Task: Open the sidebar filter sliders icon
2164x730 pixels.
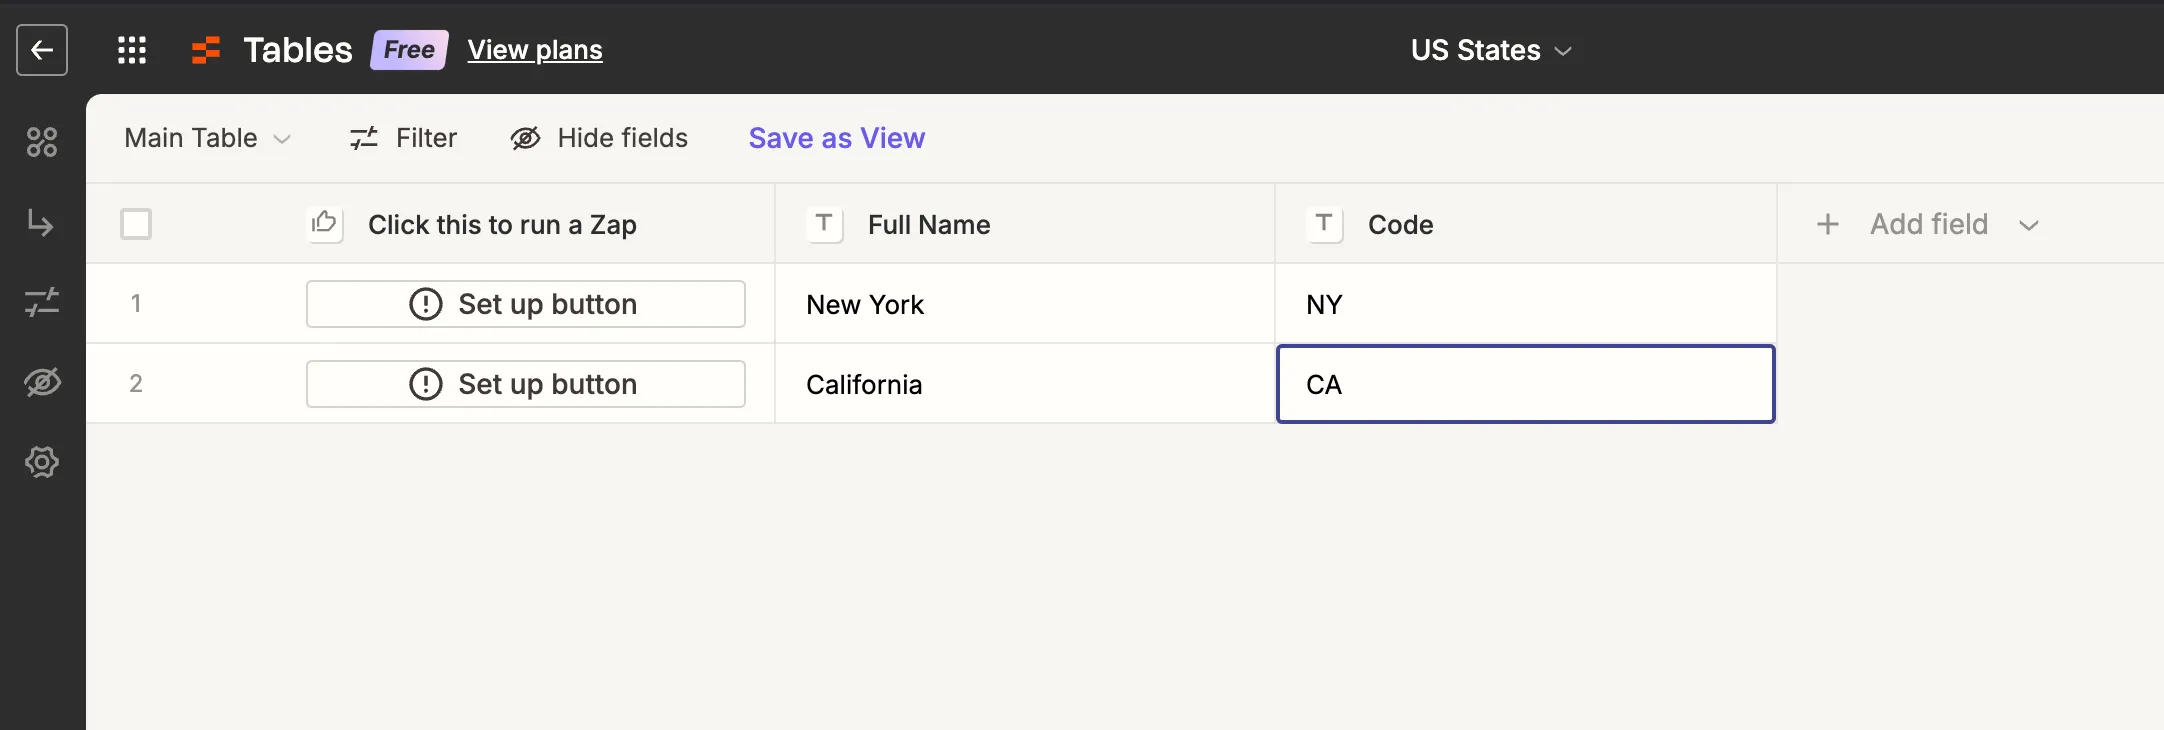Action: click(x=42, y=302)
